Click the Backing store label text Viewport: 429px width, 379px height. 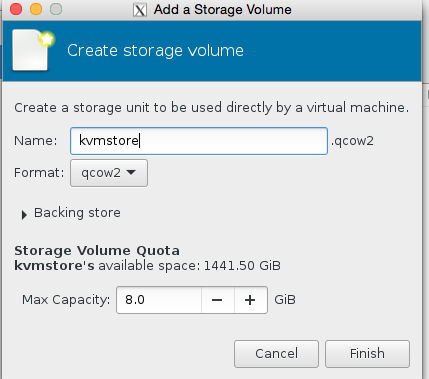pyautogui.click(x=77, y=213)
